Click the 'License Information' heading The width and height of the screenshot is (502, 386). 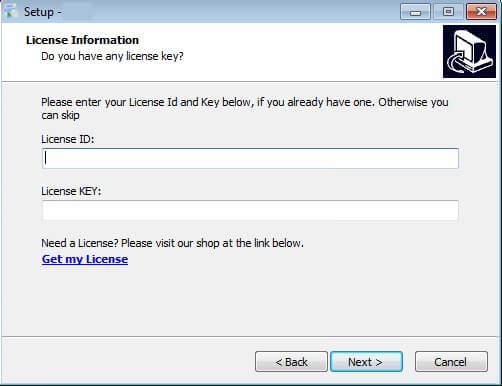[x=82, y=40]
